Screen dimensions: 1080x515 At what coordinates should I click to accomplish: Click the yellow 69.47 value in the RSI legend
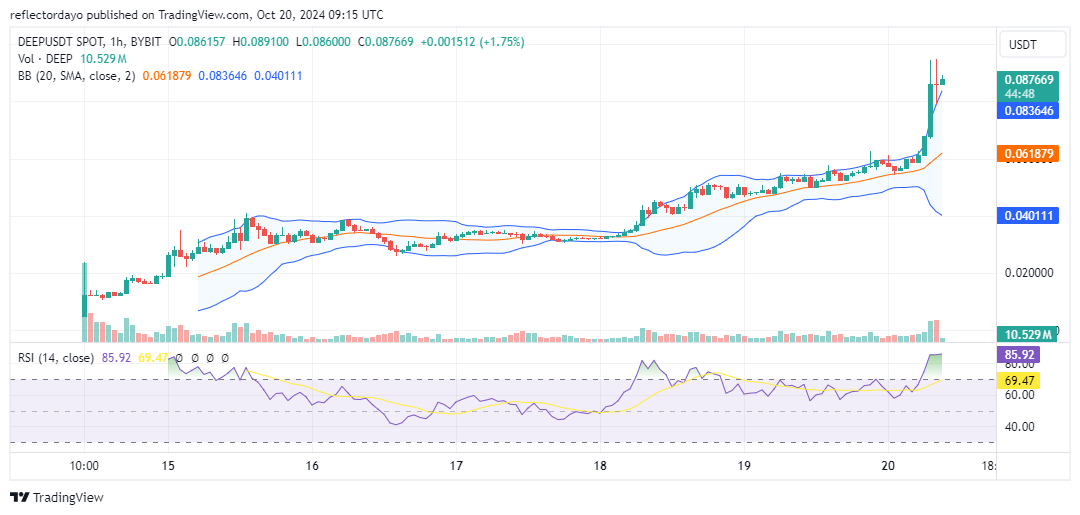(x=153, y=358)
